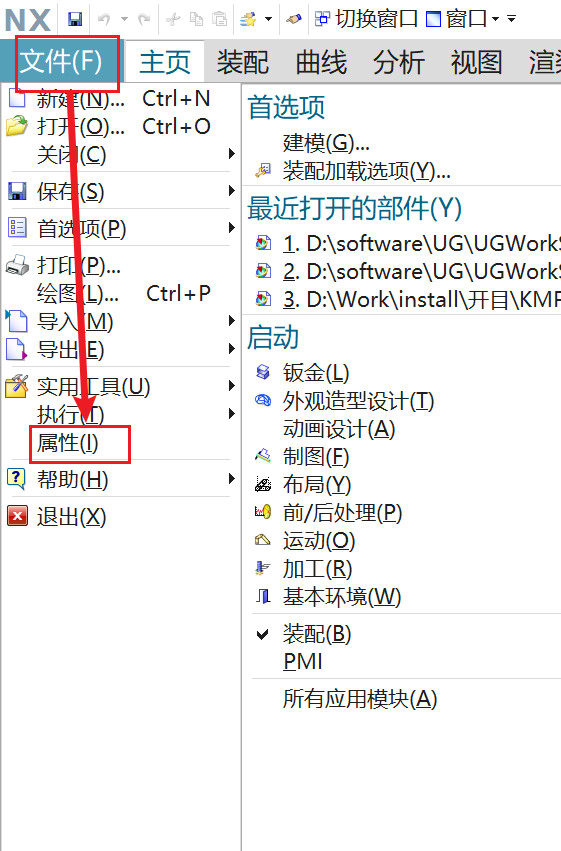The image size is (561, 851).
Task: Expand the 关闭(C) submenu arrow
Action: point(232,155)
